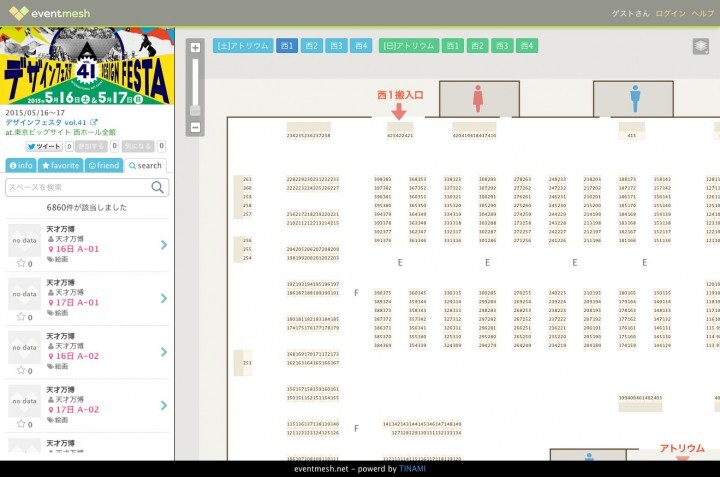Open external link icon beside デザインフェスタ vol.41
This screenshot has width=720, height=477.
[94, 122]
